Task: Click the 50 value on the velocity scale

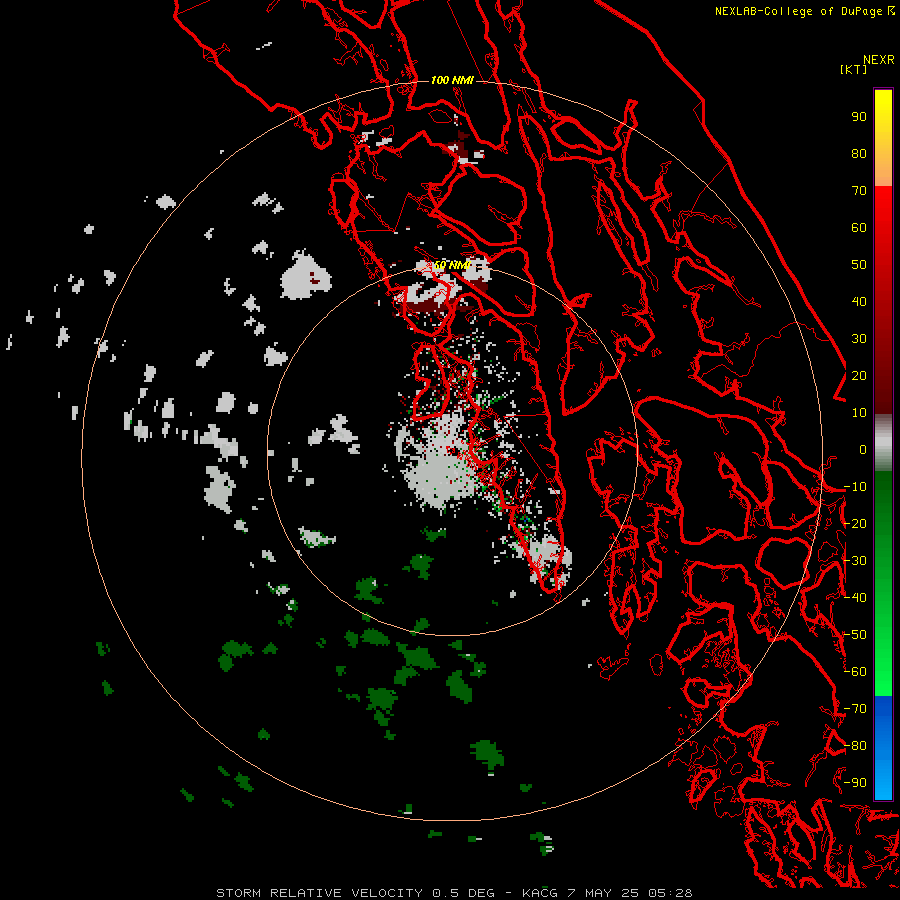Action: pos(859,265)
